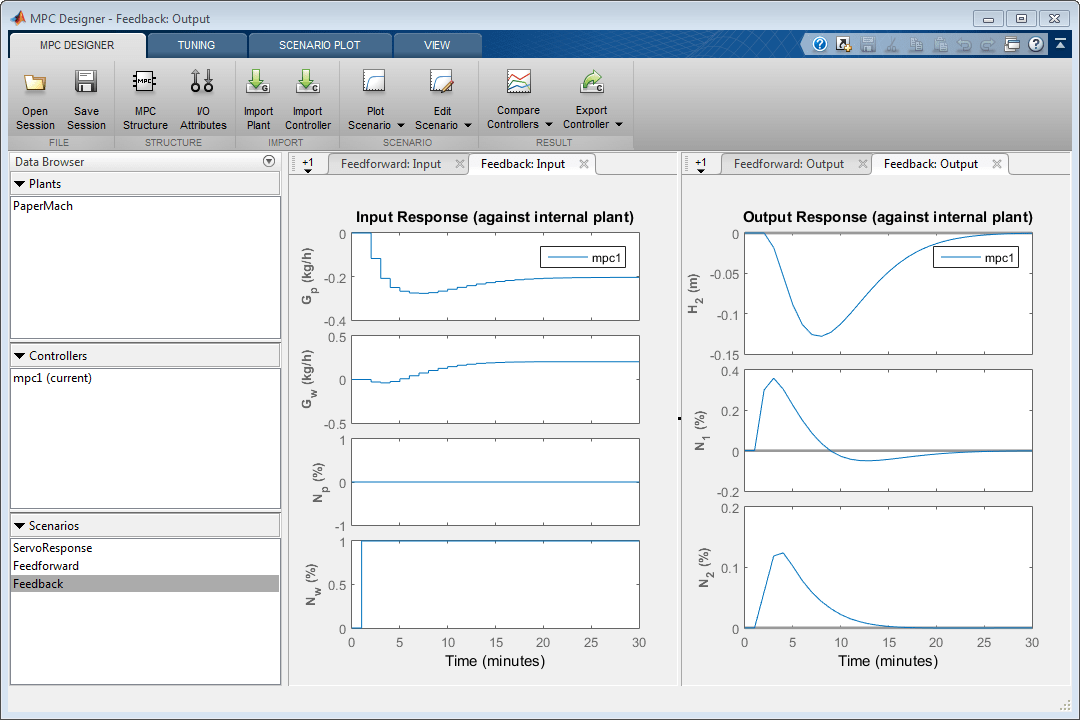Click inside the H2 (m) output plot

pos(888,294)
